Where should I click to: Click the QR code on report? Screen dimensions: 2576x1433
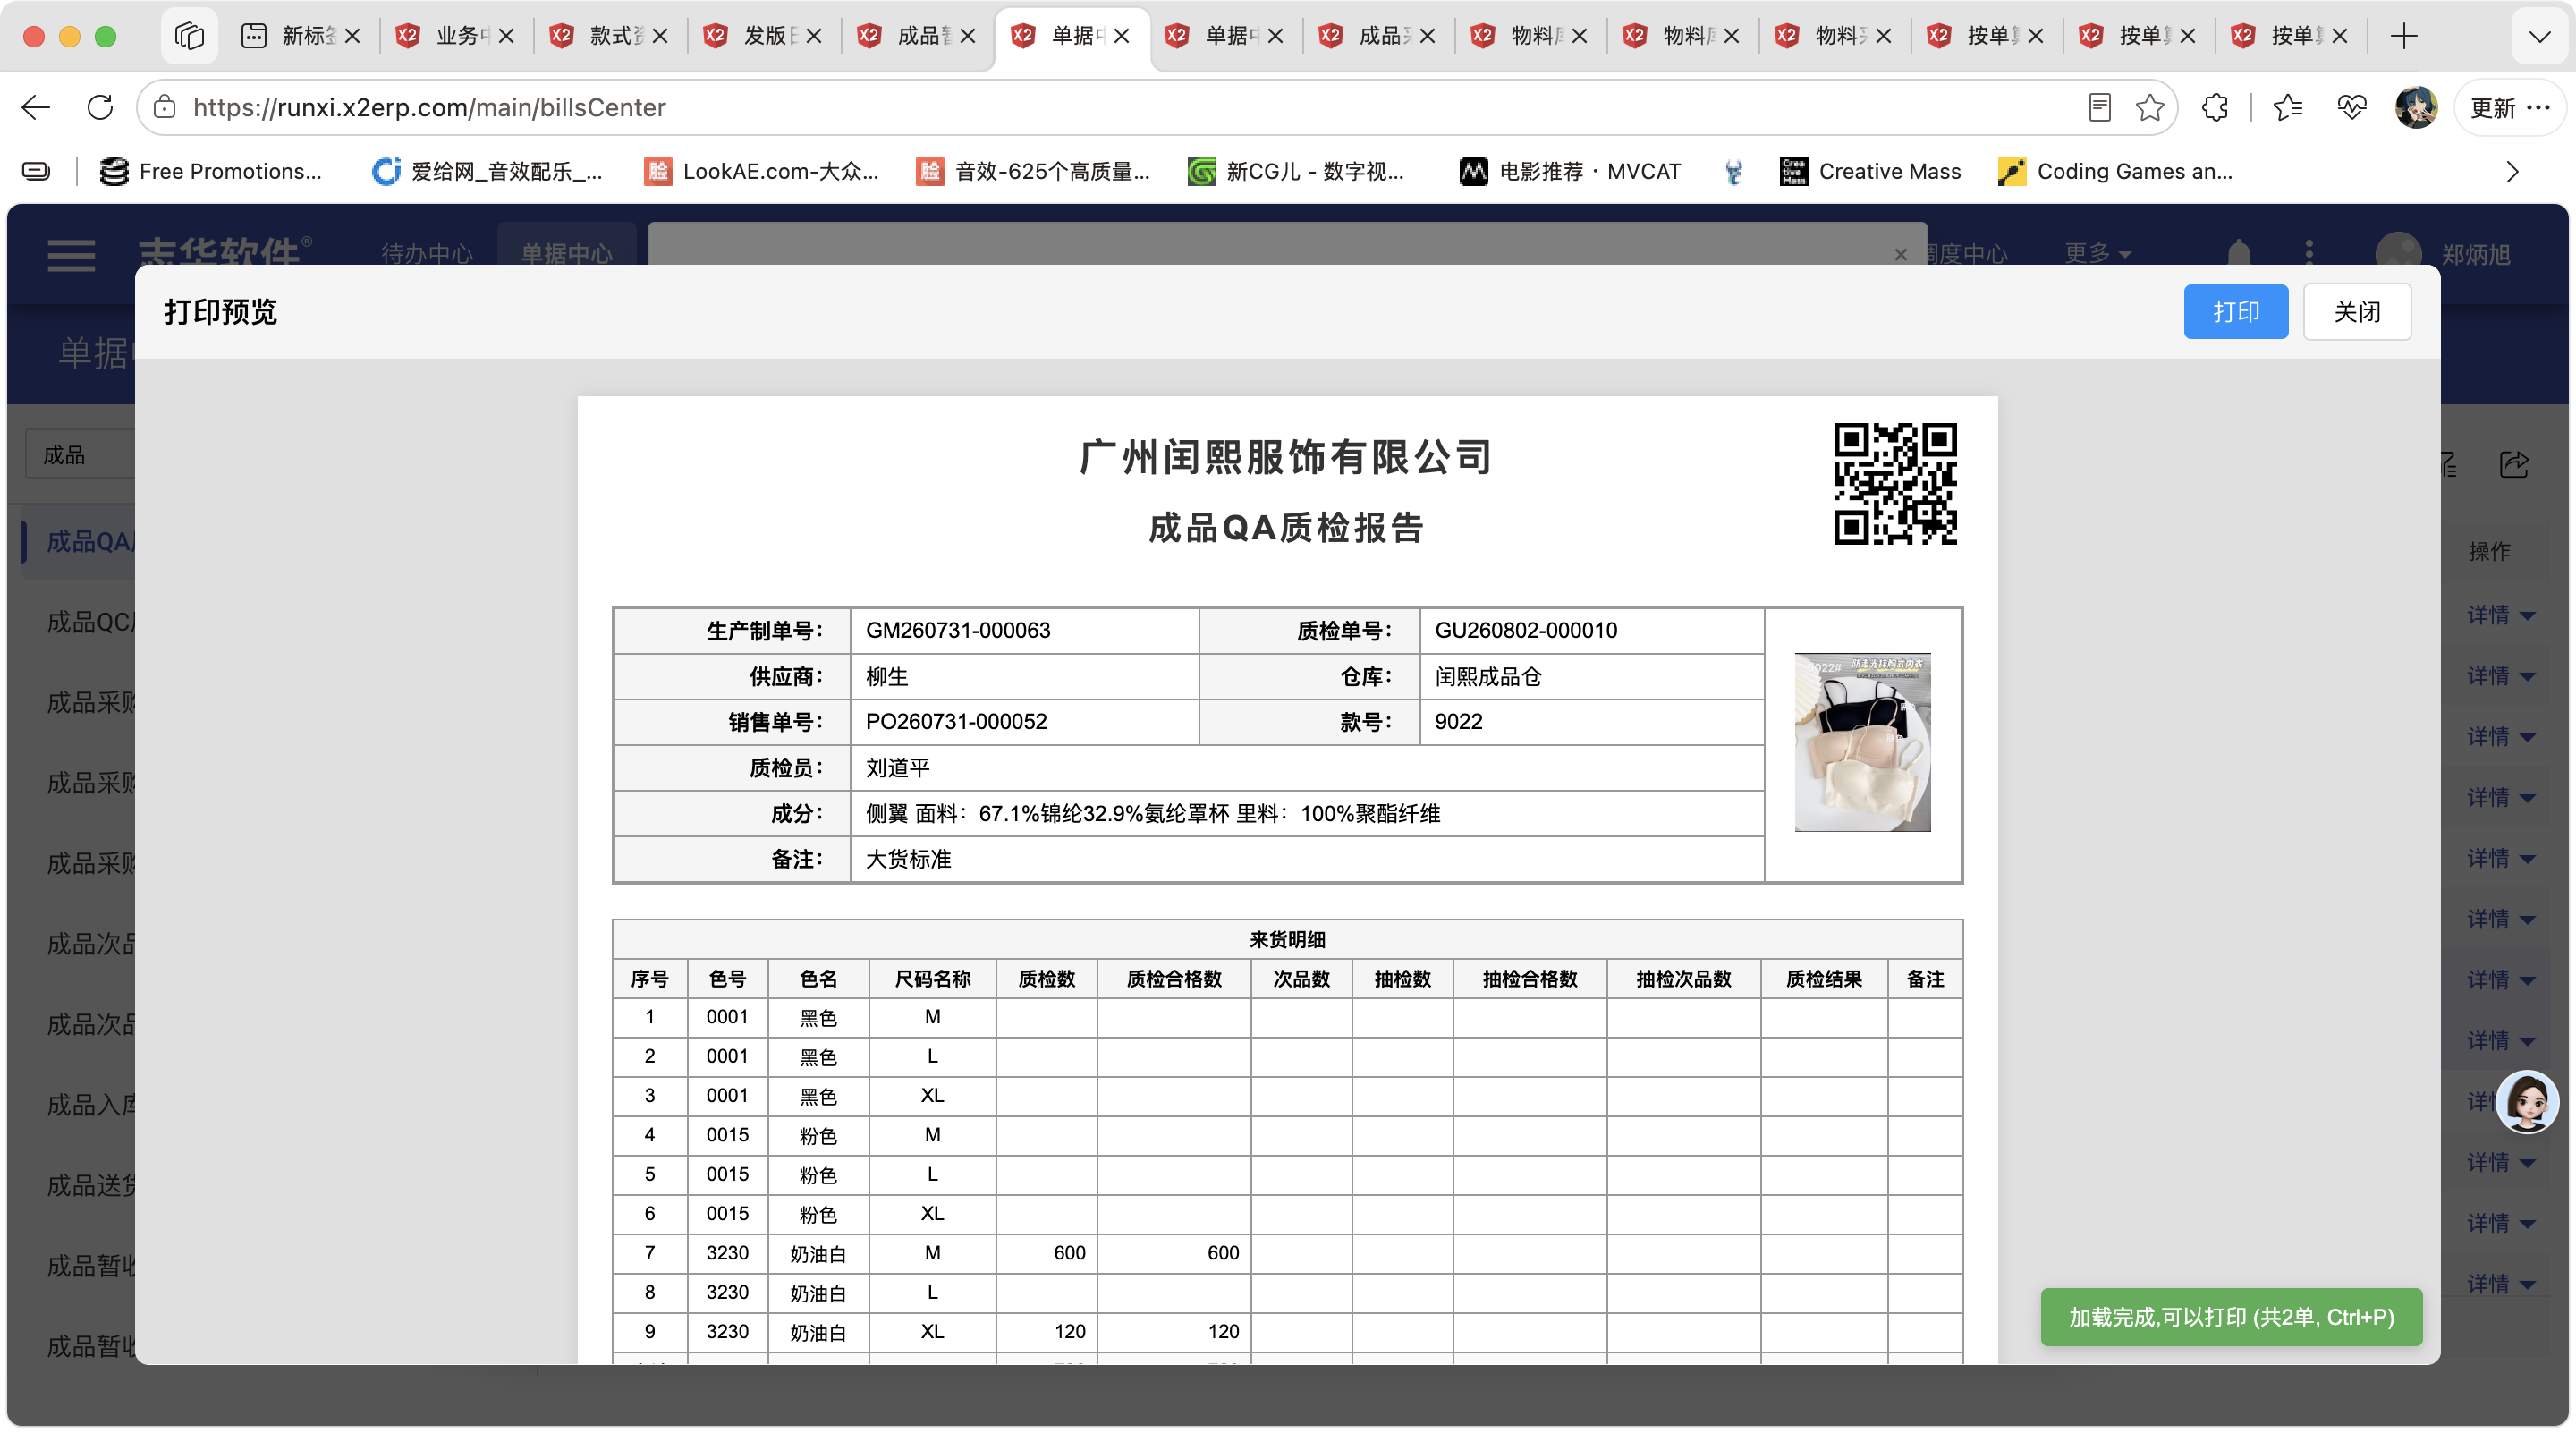tap(1895, 484)
